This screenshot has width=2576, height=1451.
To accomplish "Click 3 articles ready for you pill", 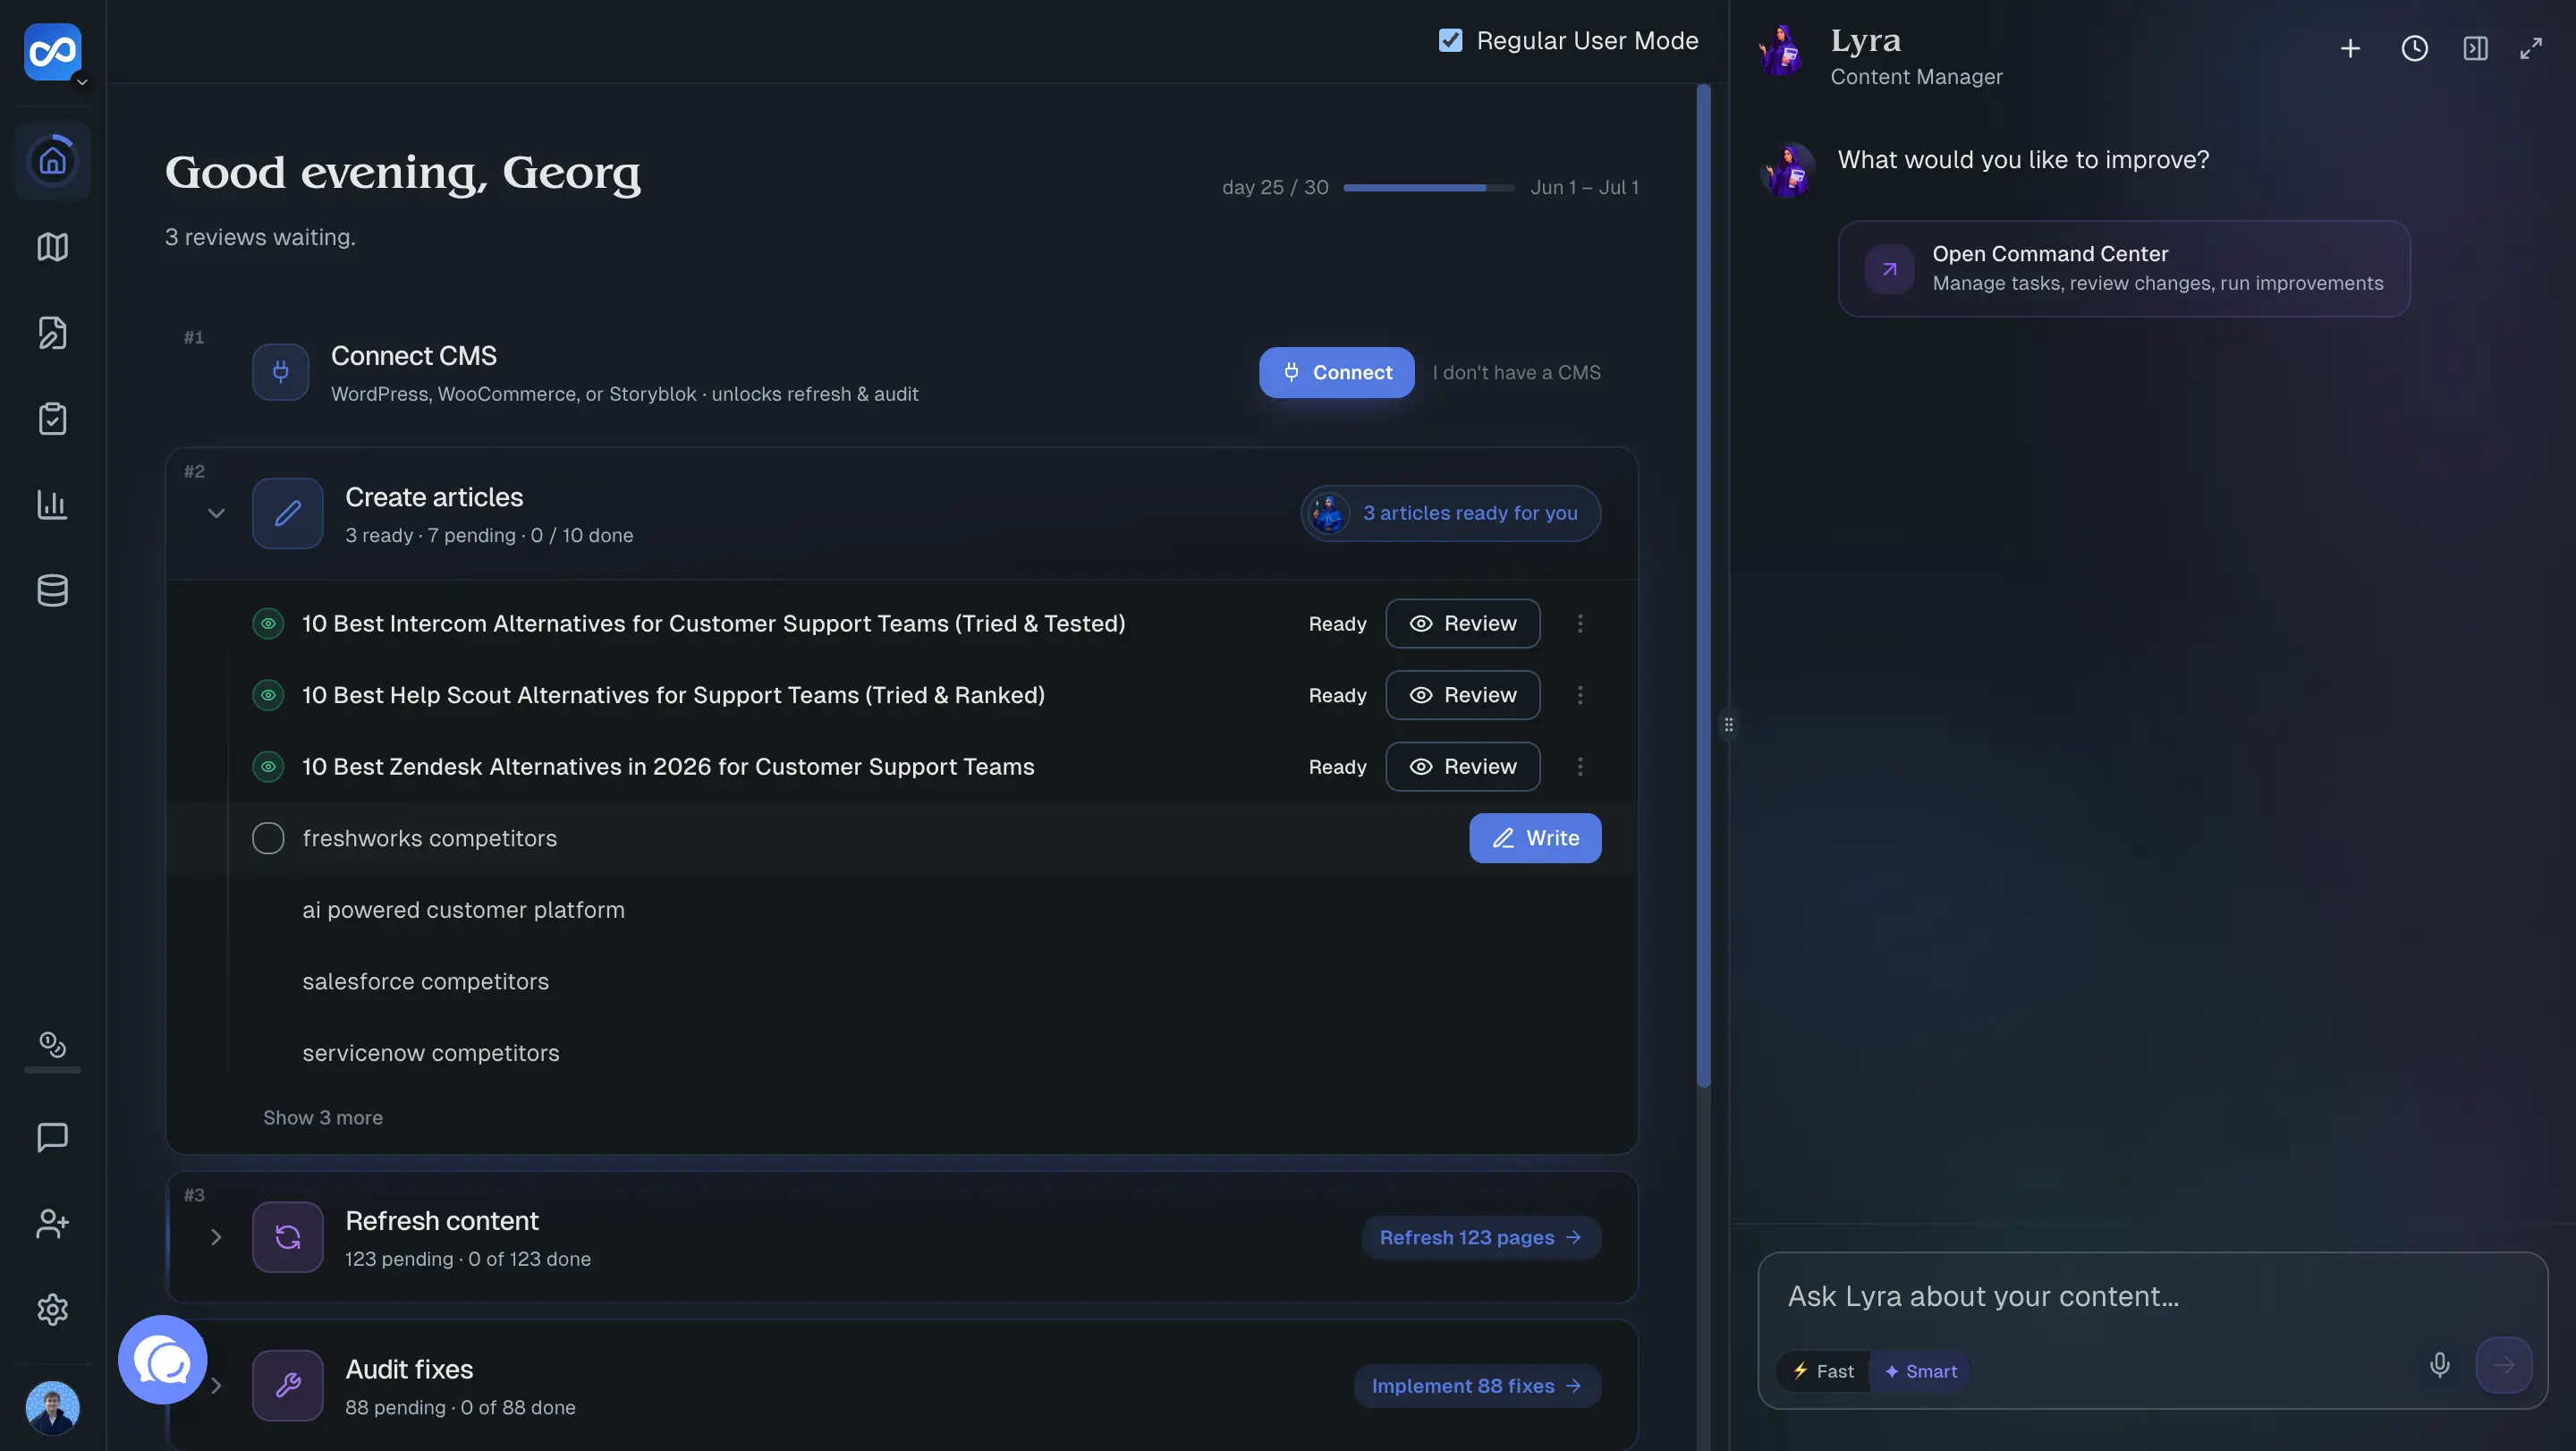I will coord(1450,513).
